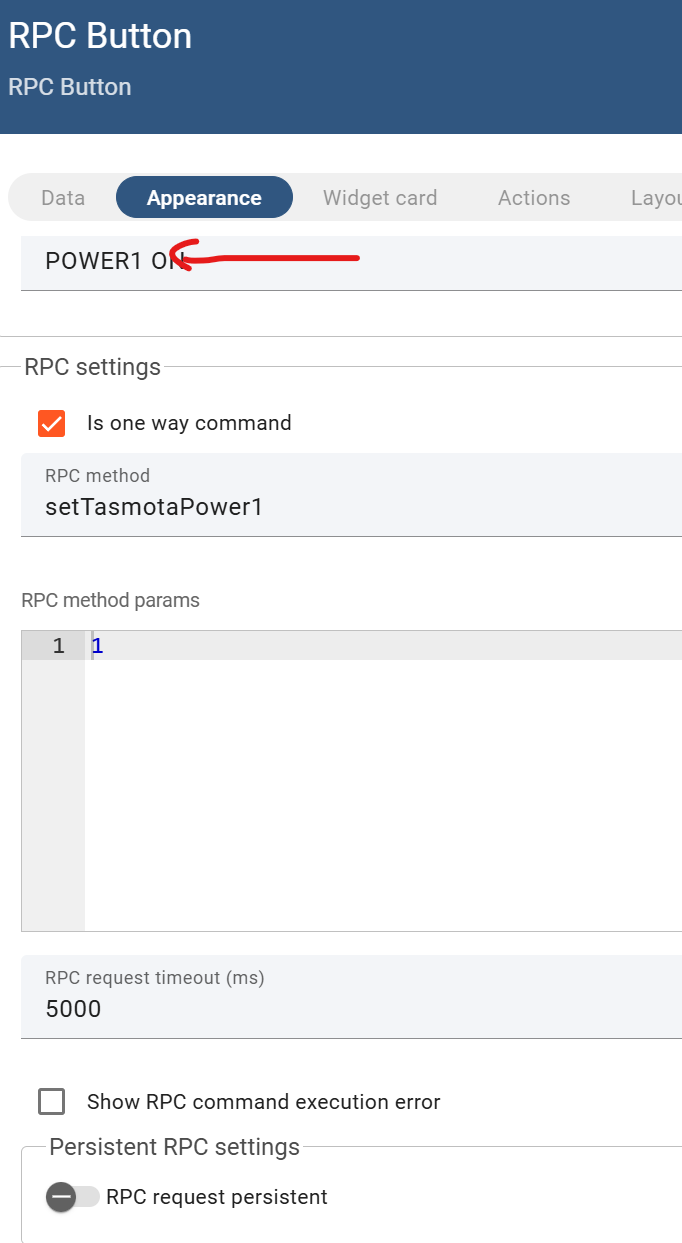Click the 'Show RPC command execution error' label
Viewport: 682px width, 1243px height.
264,1102
